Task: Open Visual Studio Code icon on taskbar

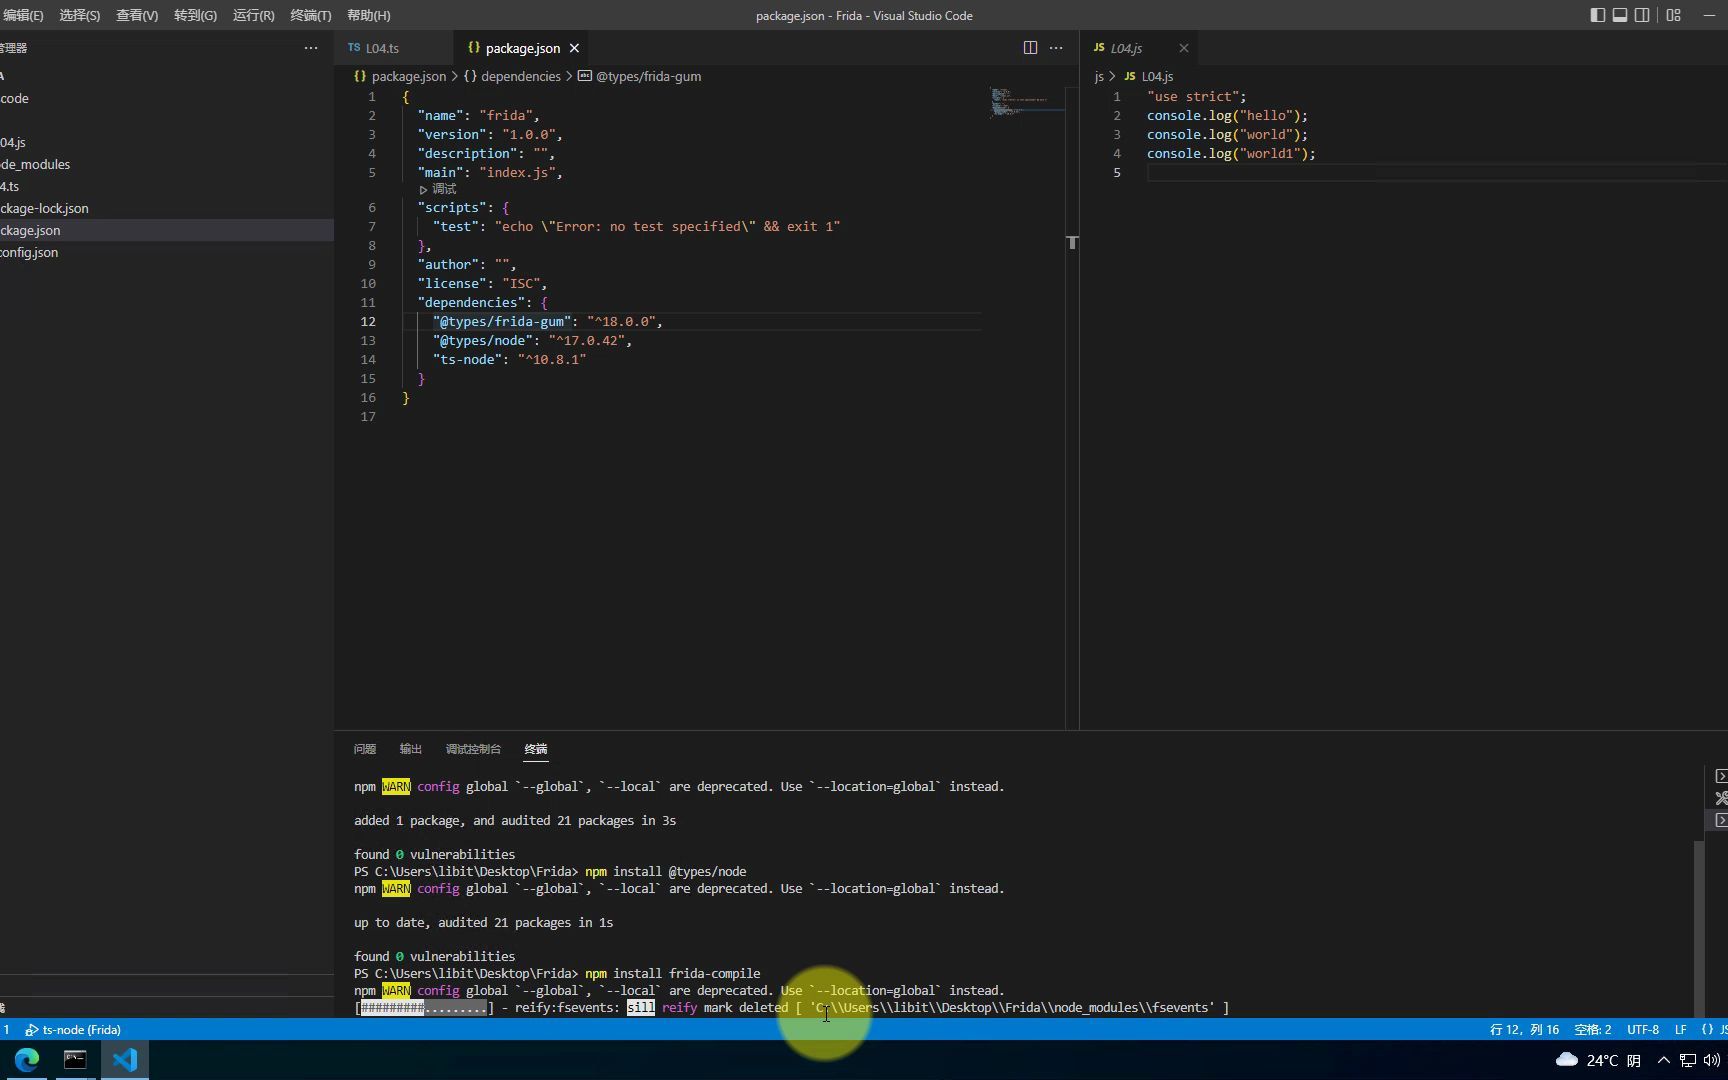Action: [x=124, y=1059]
